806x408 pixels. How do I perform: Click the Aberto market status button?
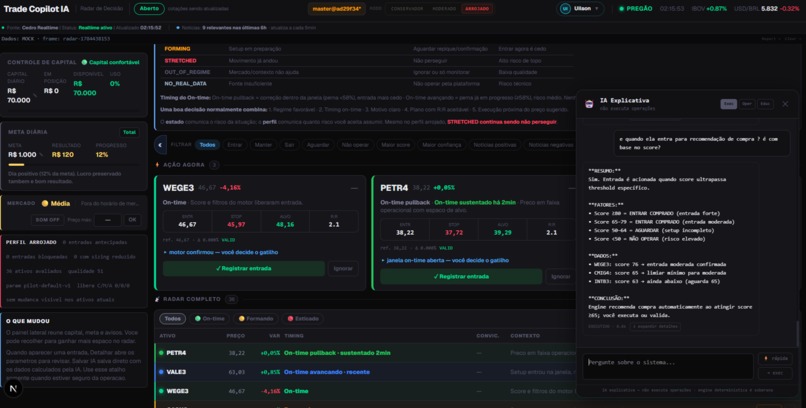point(149,9)
